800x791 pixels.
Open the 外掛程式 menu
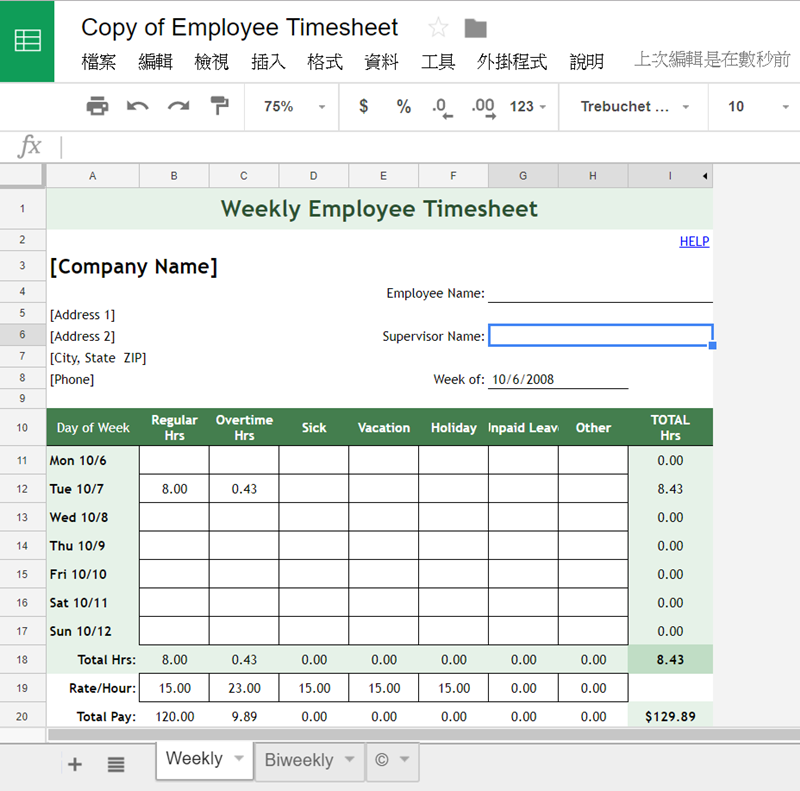pyautogui.click(x=512, y=62)
